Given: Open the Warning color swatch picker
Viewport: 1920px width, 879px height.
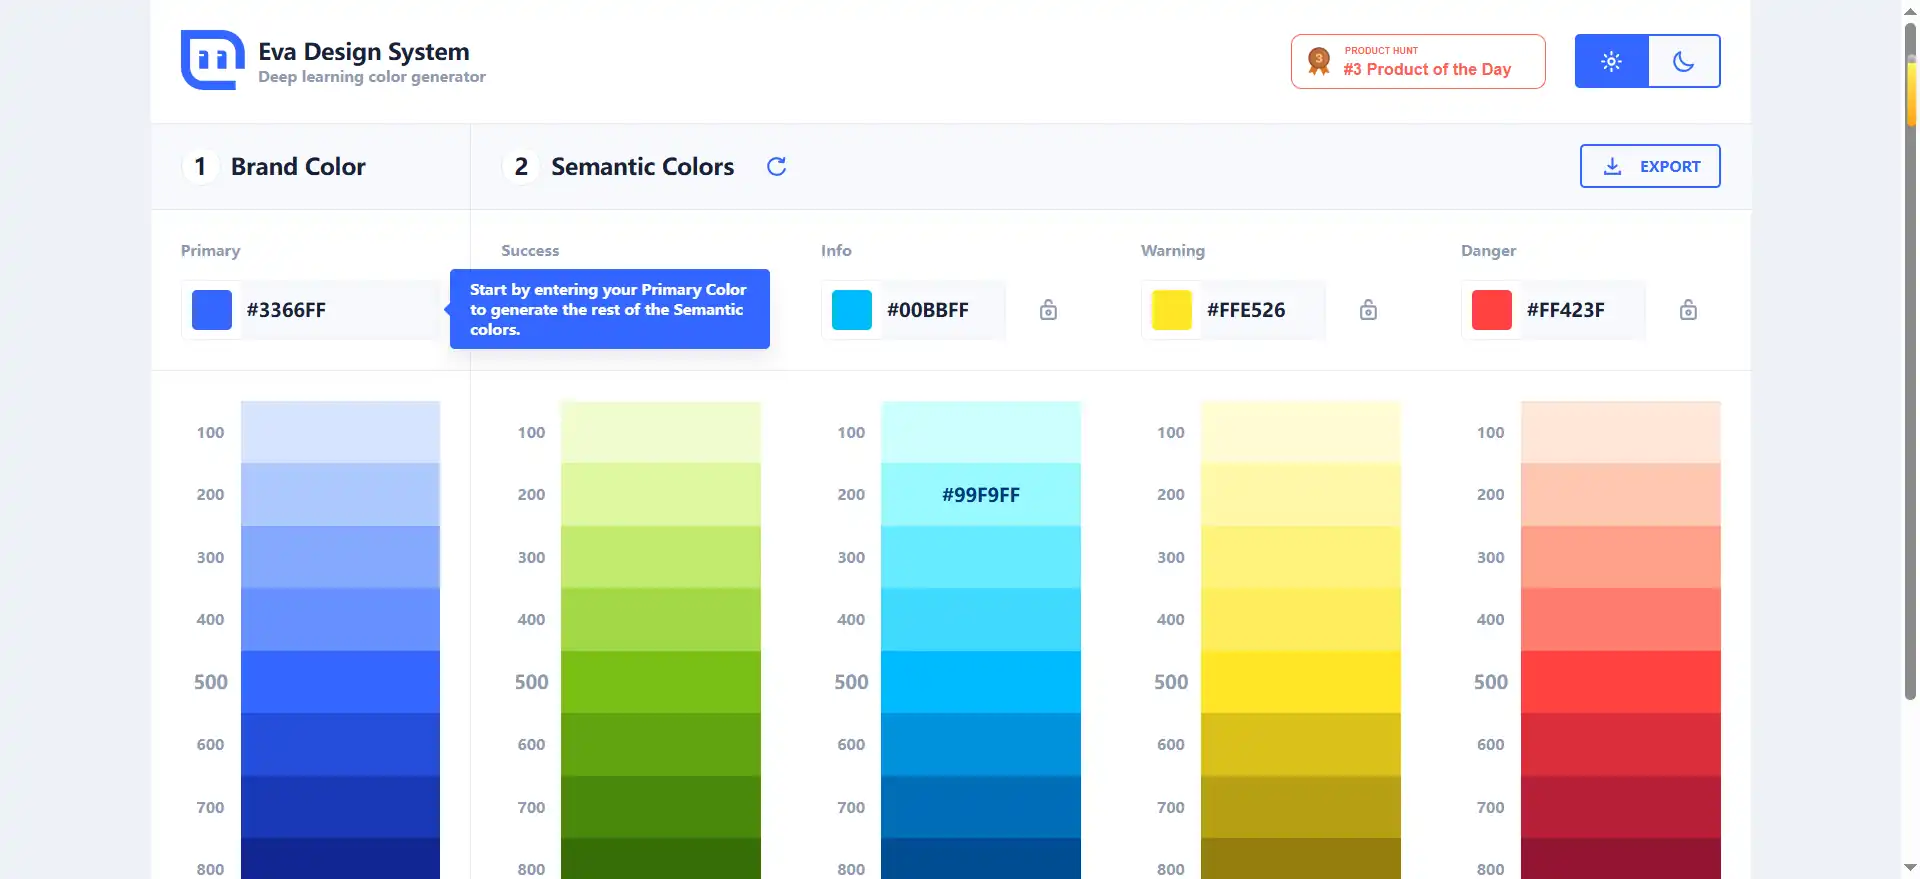Looking at the screenshot, I should click(x=1172, y=310).
